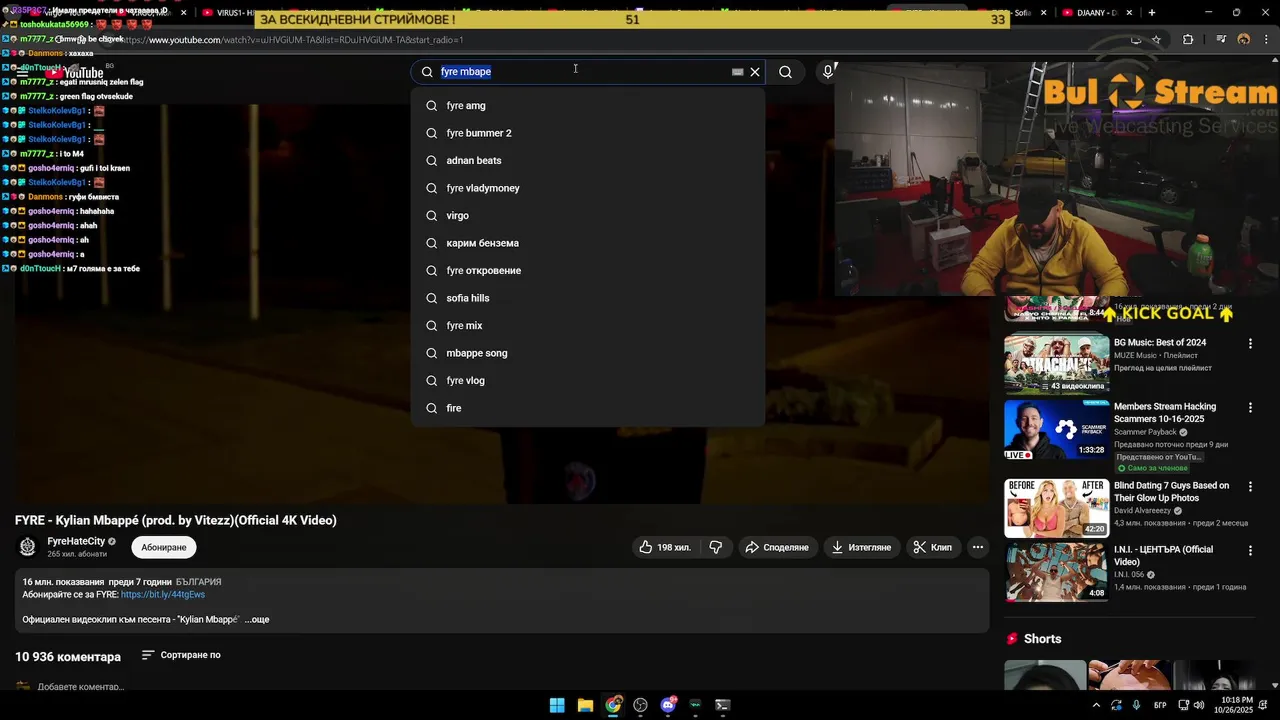Expand description with '...още'
This screenshot has height=720, width=1280.
click(x=257, y=620)
